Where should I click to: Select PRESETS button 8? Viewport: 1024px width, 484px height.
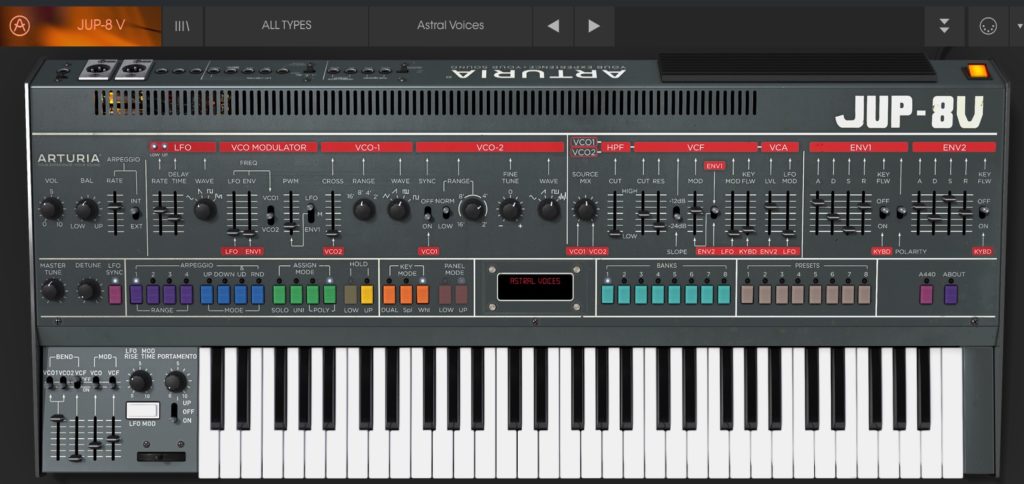point(865,295)
